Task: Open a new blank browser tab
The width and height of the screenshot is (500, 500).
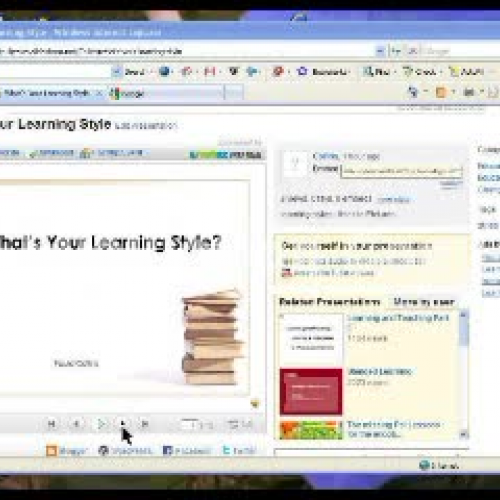Action: coord(234,93)
